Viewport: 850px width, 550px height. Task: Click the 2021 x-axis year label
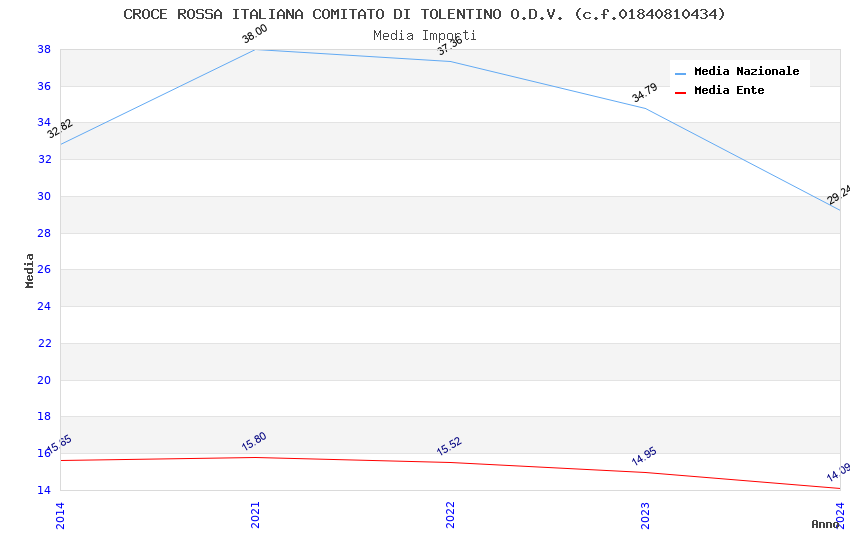[x=255, y=515]
